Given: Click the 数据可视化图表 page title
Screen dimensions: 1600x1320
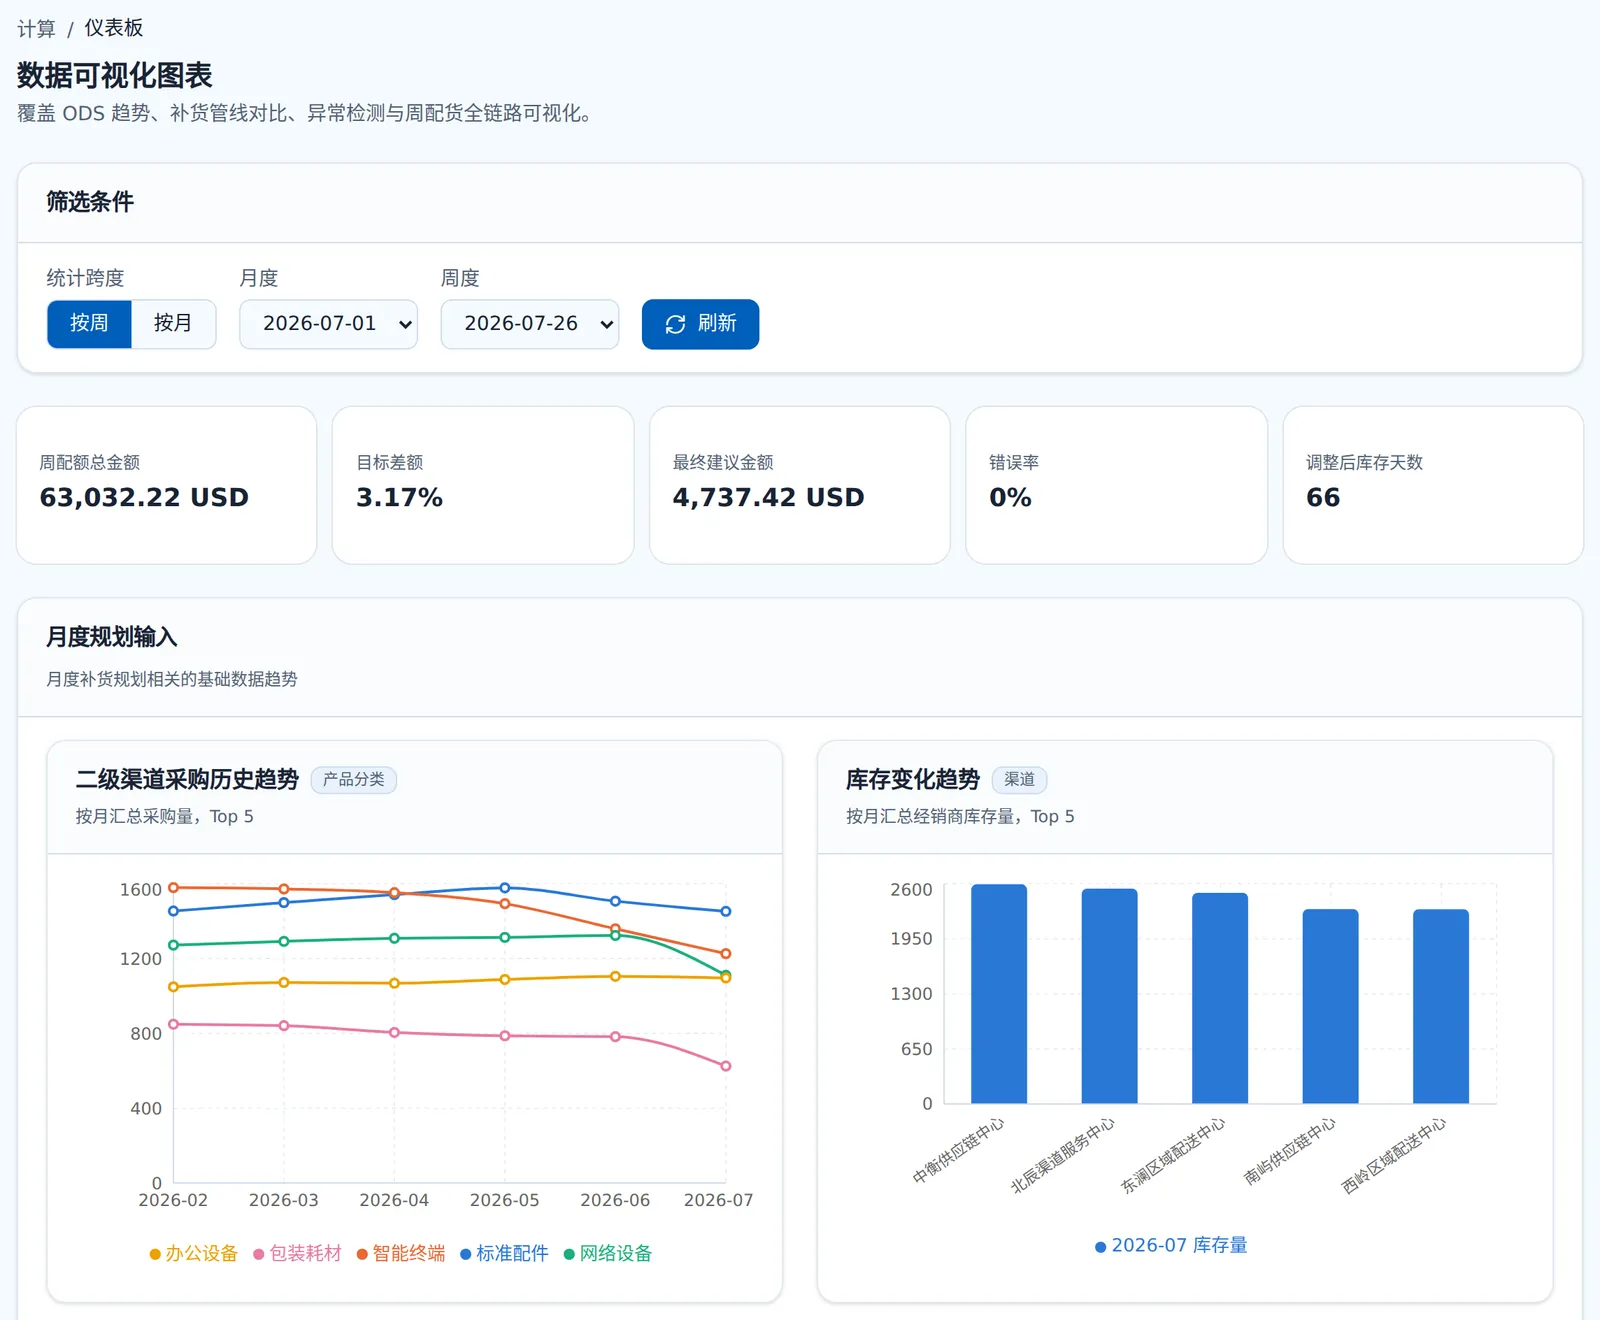Looking at the screenshot, I should [x=115, y=75].
